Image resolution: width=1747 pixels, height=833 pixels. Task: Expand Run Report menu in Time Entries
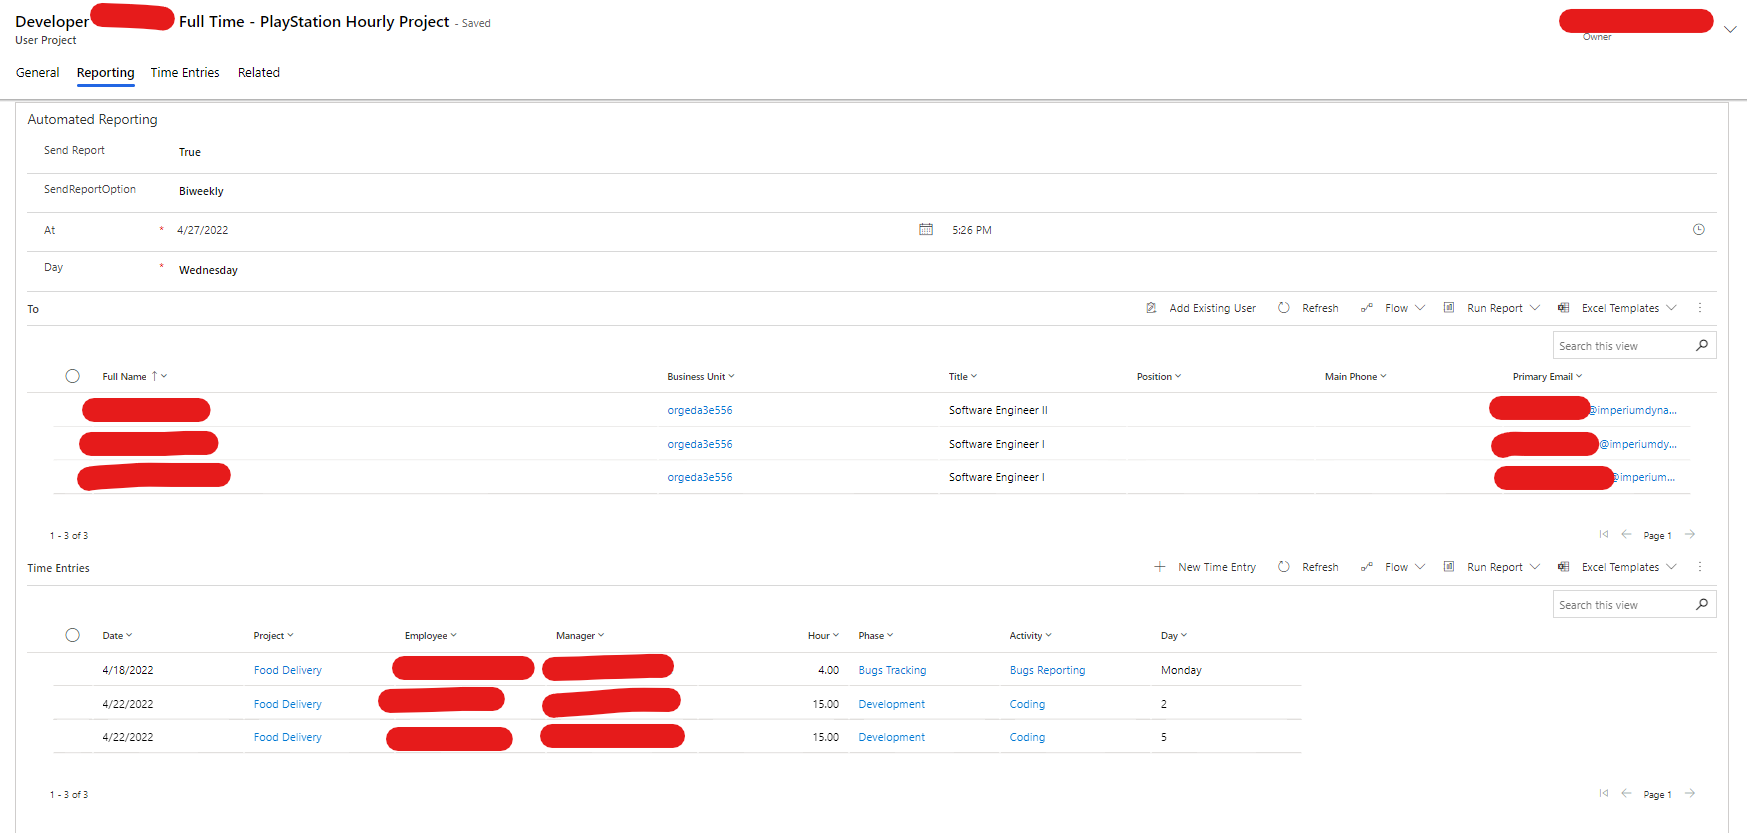(x=1535, y=567)
